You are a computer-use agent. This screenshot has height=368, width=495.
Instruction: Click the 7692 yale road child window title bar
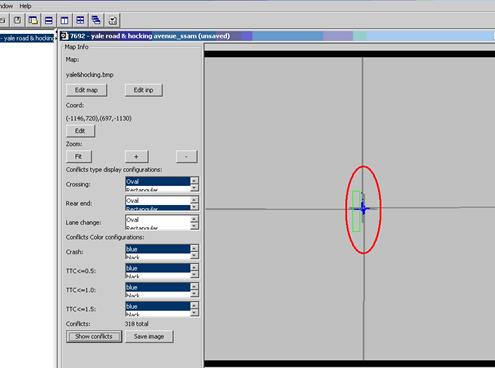click(277, 36)
